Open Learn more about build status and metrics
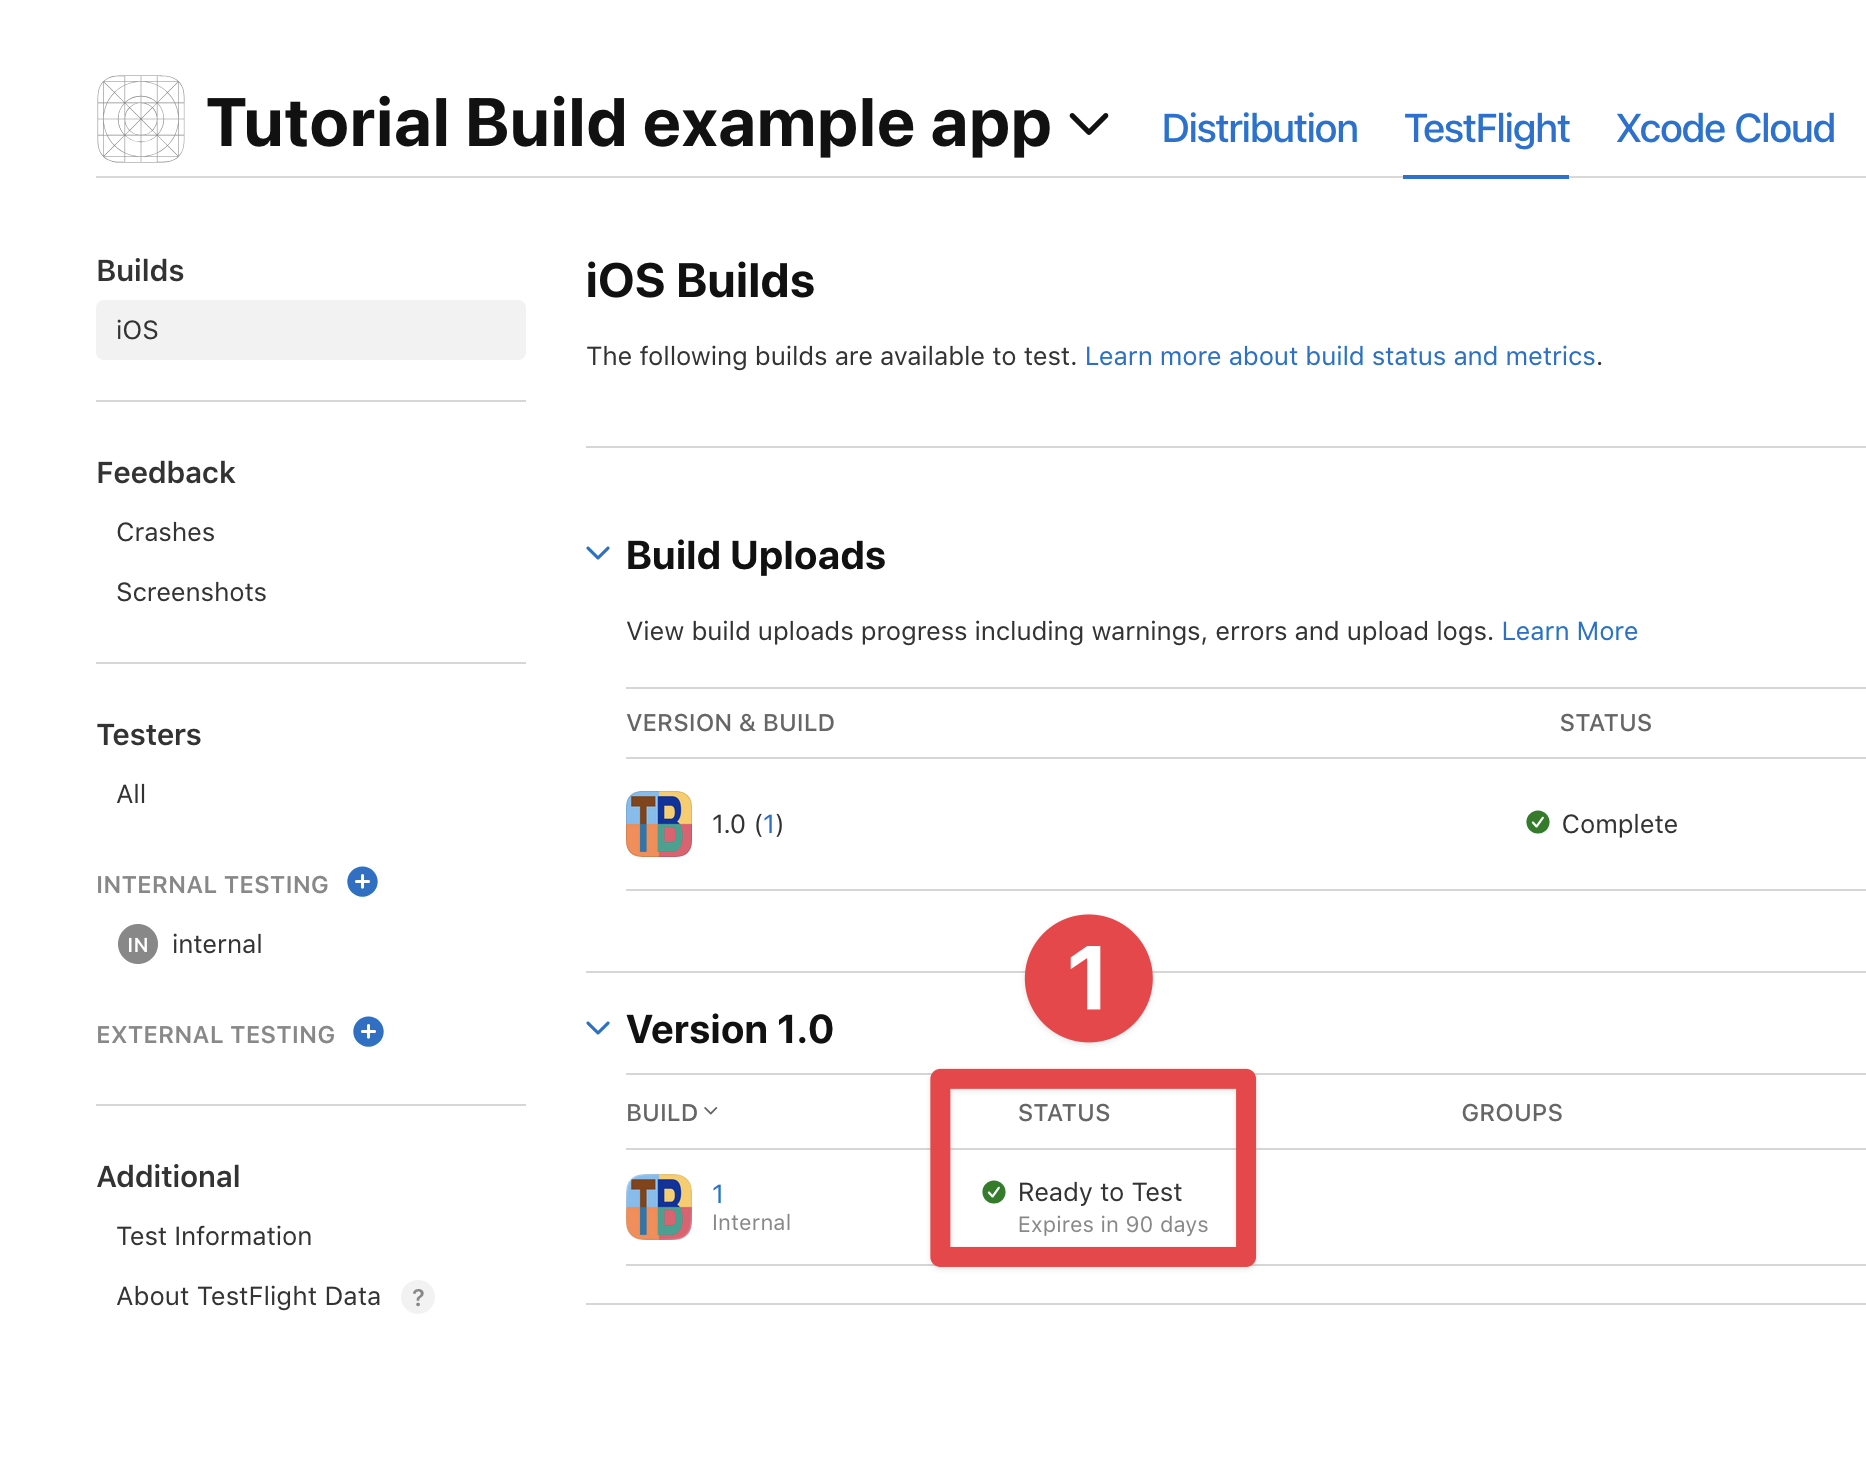 (1341, 356)
